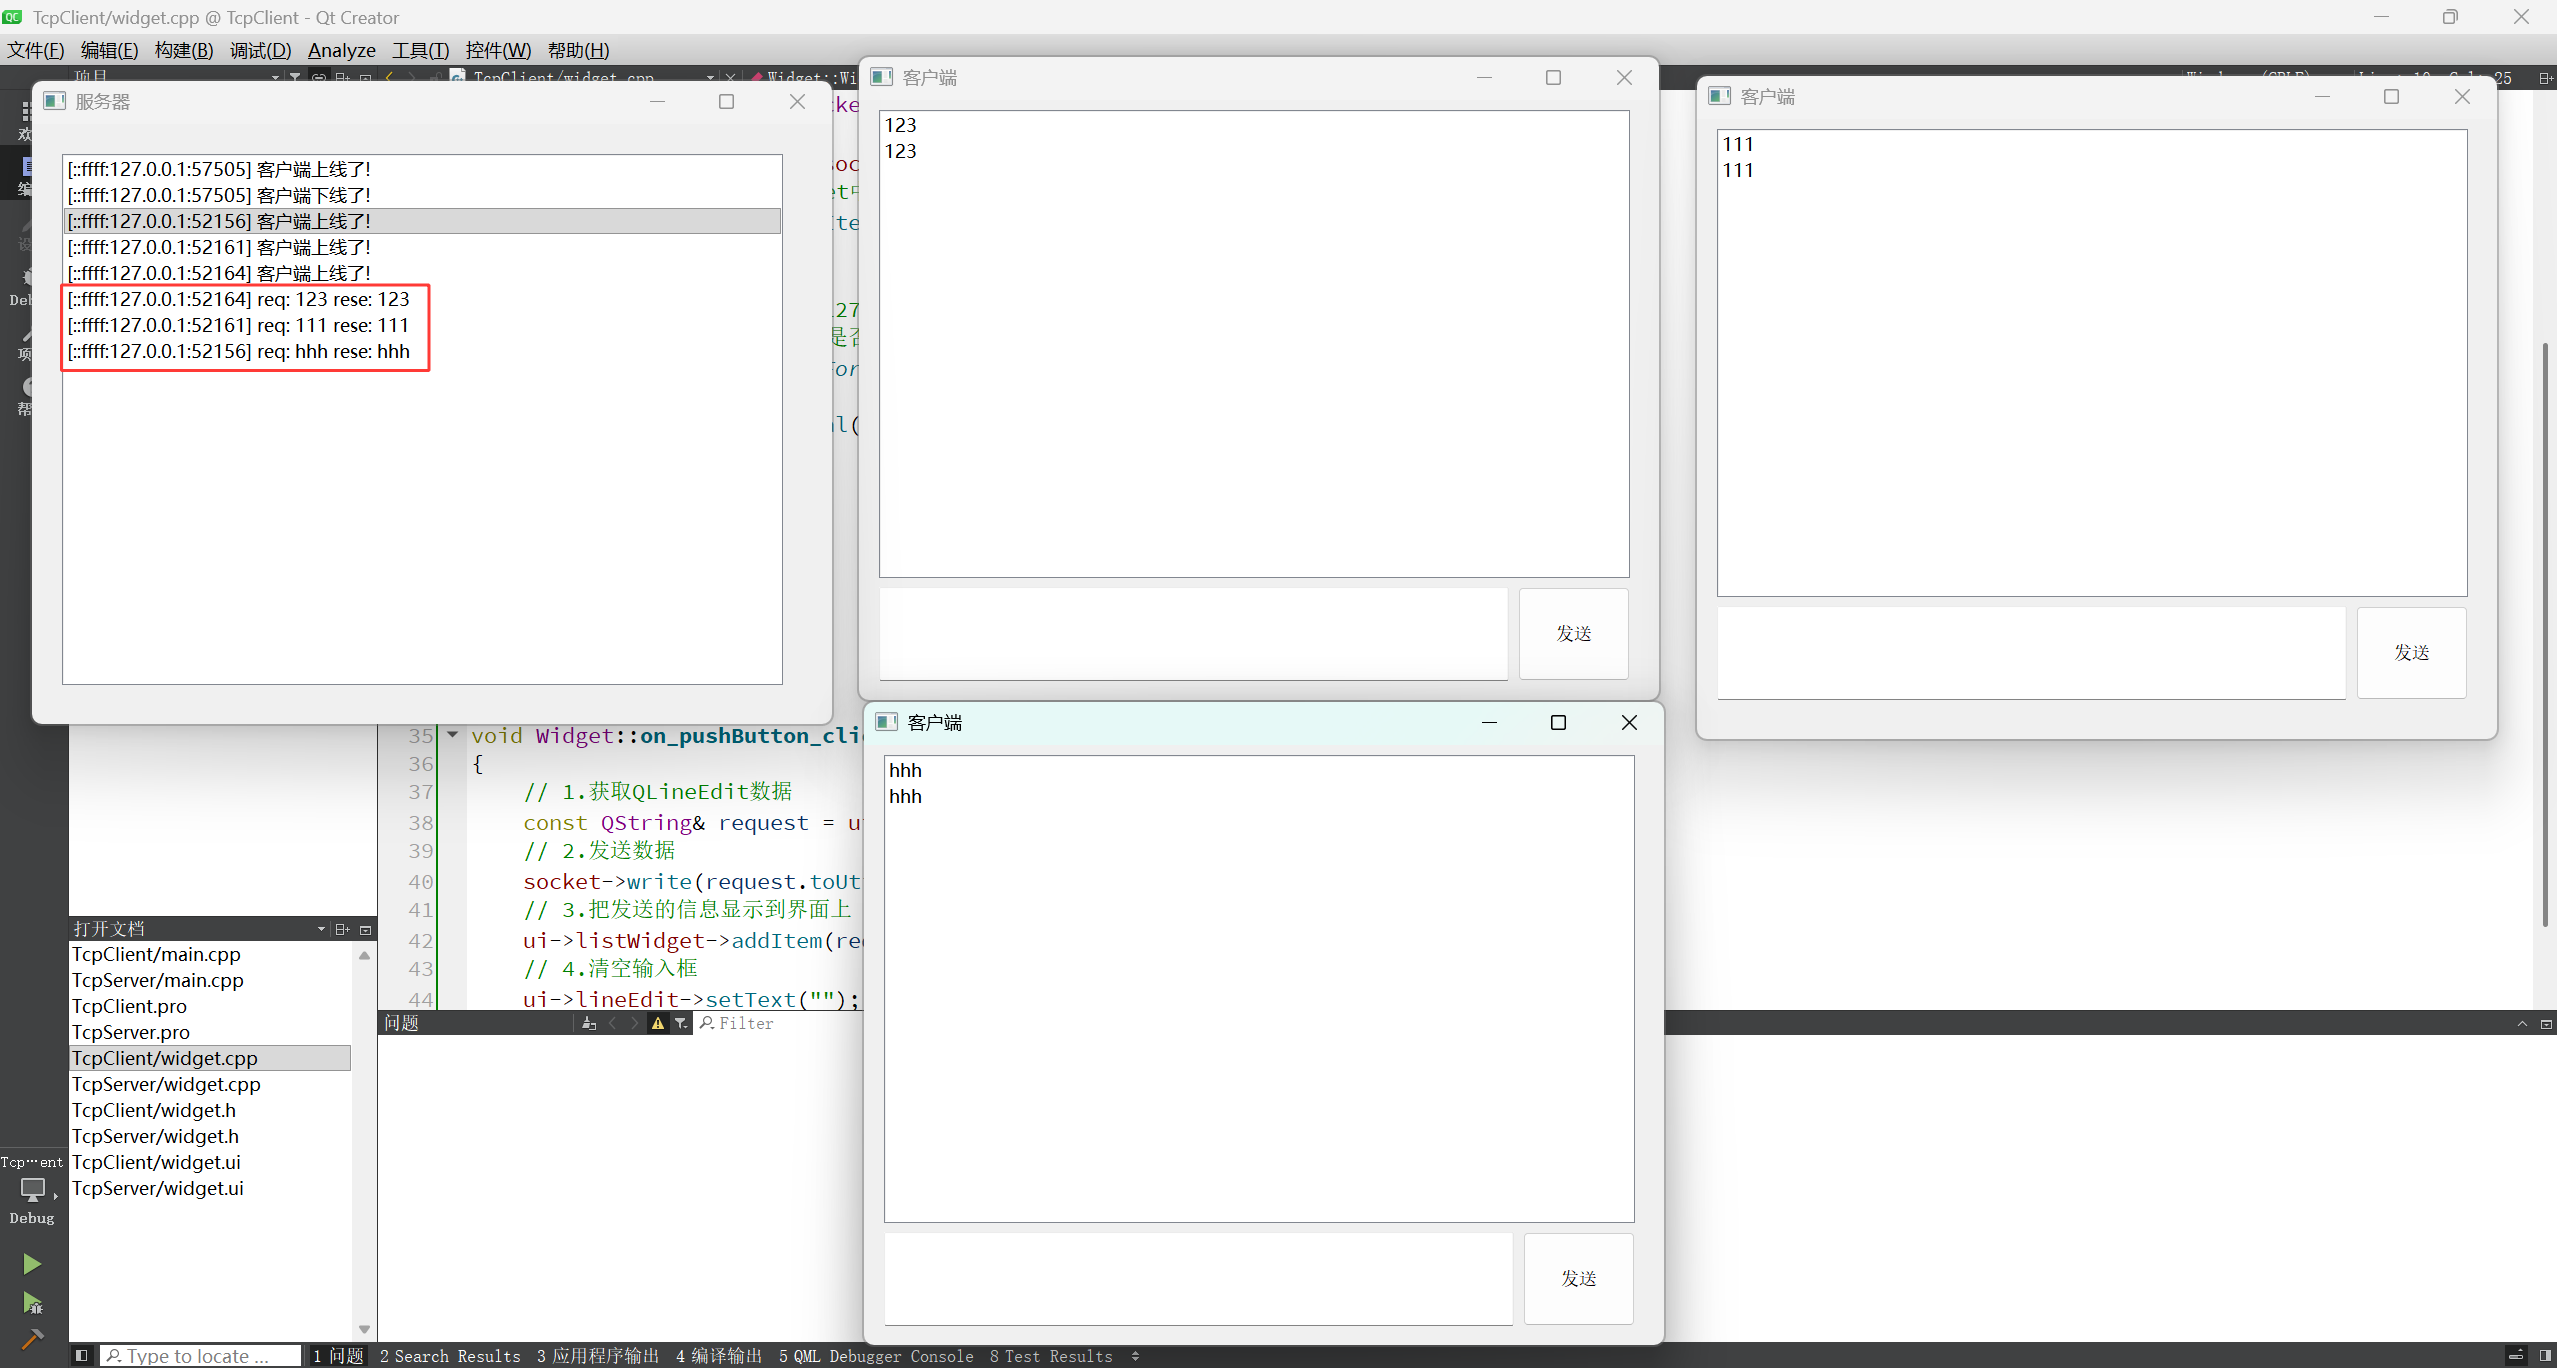Toggle the right sidebar in status bar
The width and height of the screenshot is (2557, 1368).
(2545, 1356)
